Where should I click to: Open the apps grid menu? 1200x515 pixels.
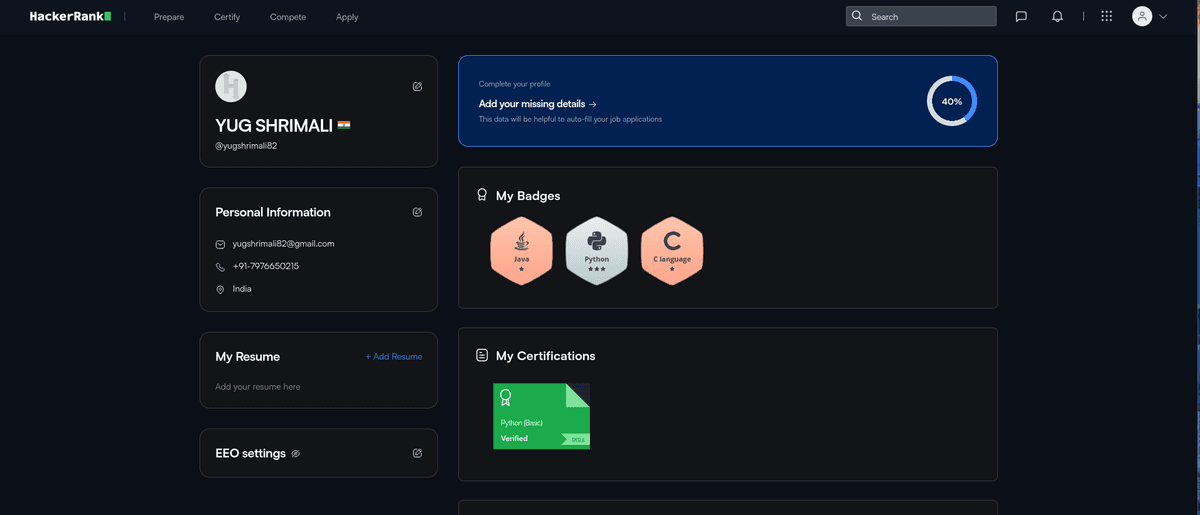[x=1106, y=16]
